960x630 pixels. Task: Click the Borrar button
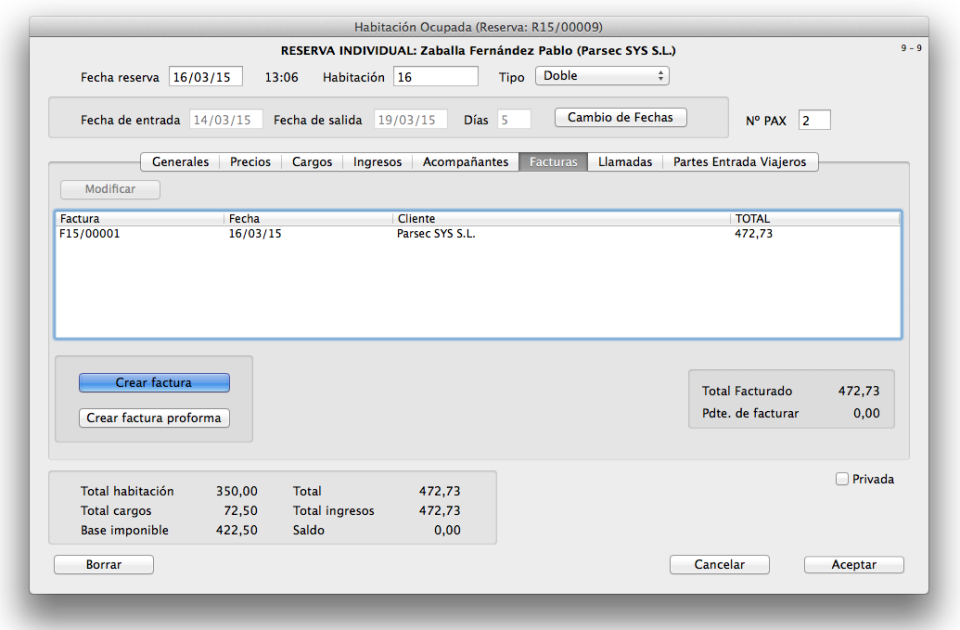(x=103, y=564)
